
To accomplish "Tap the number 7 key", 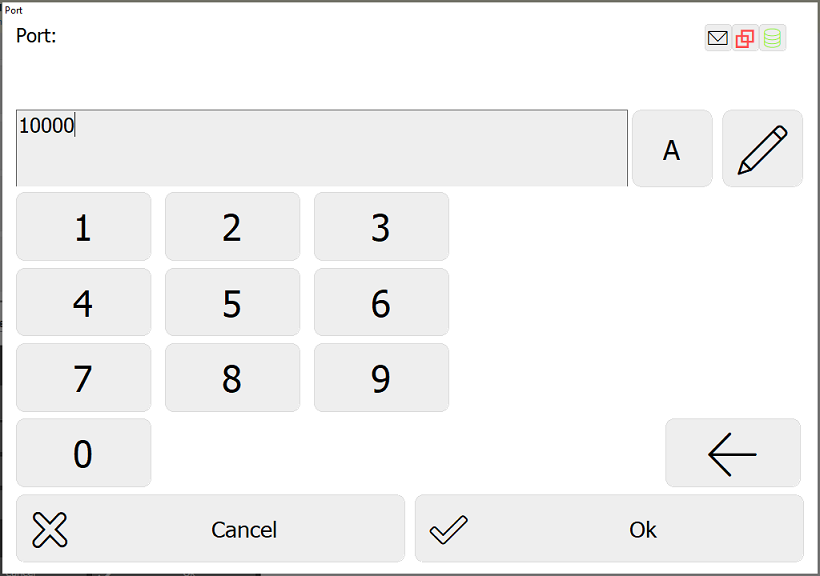I will click(x=84, y=378).
